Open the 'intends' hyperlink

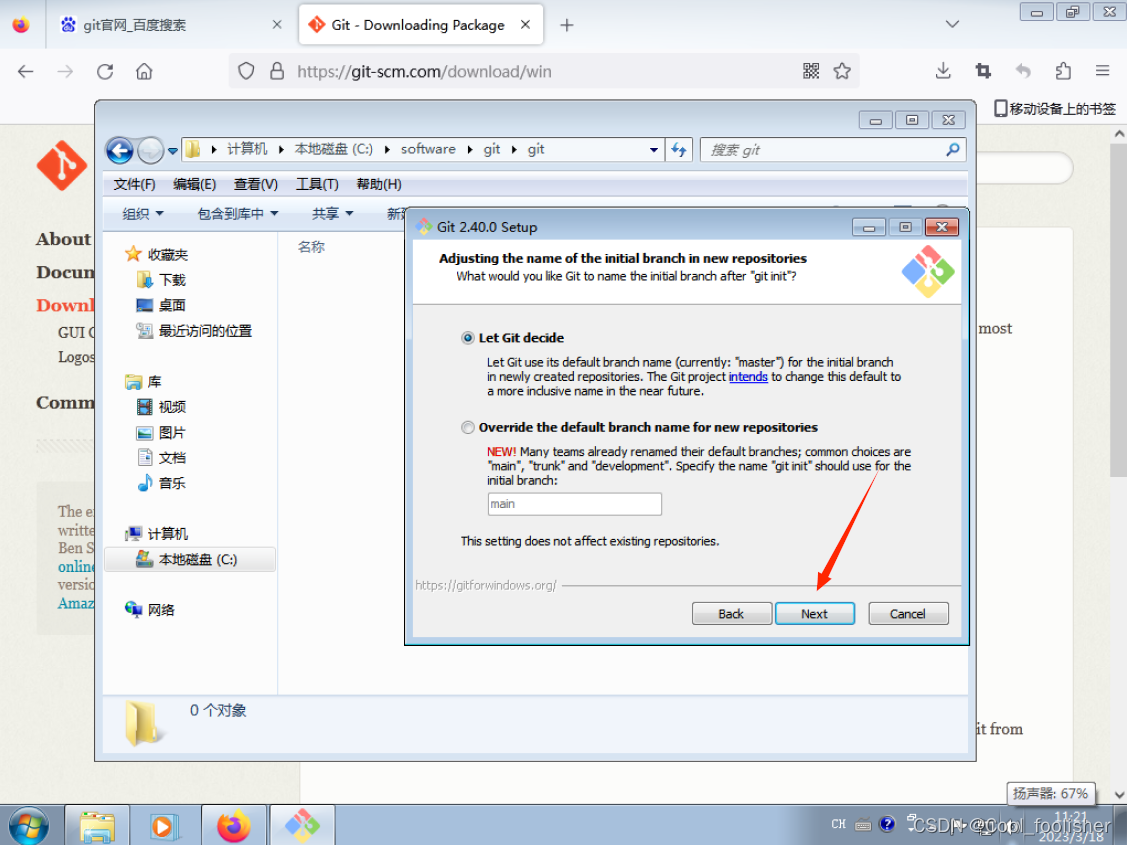(x=748, y=377)
